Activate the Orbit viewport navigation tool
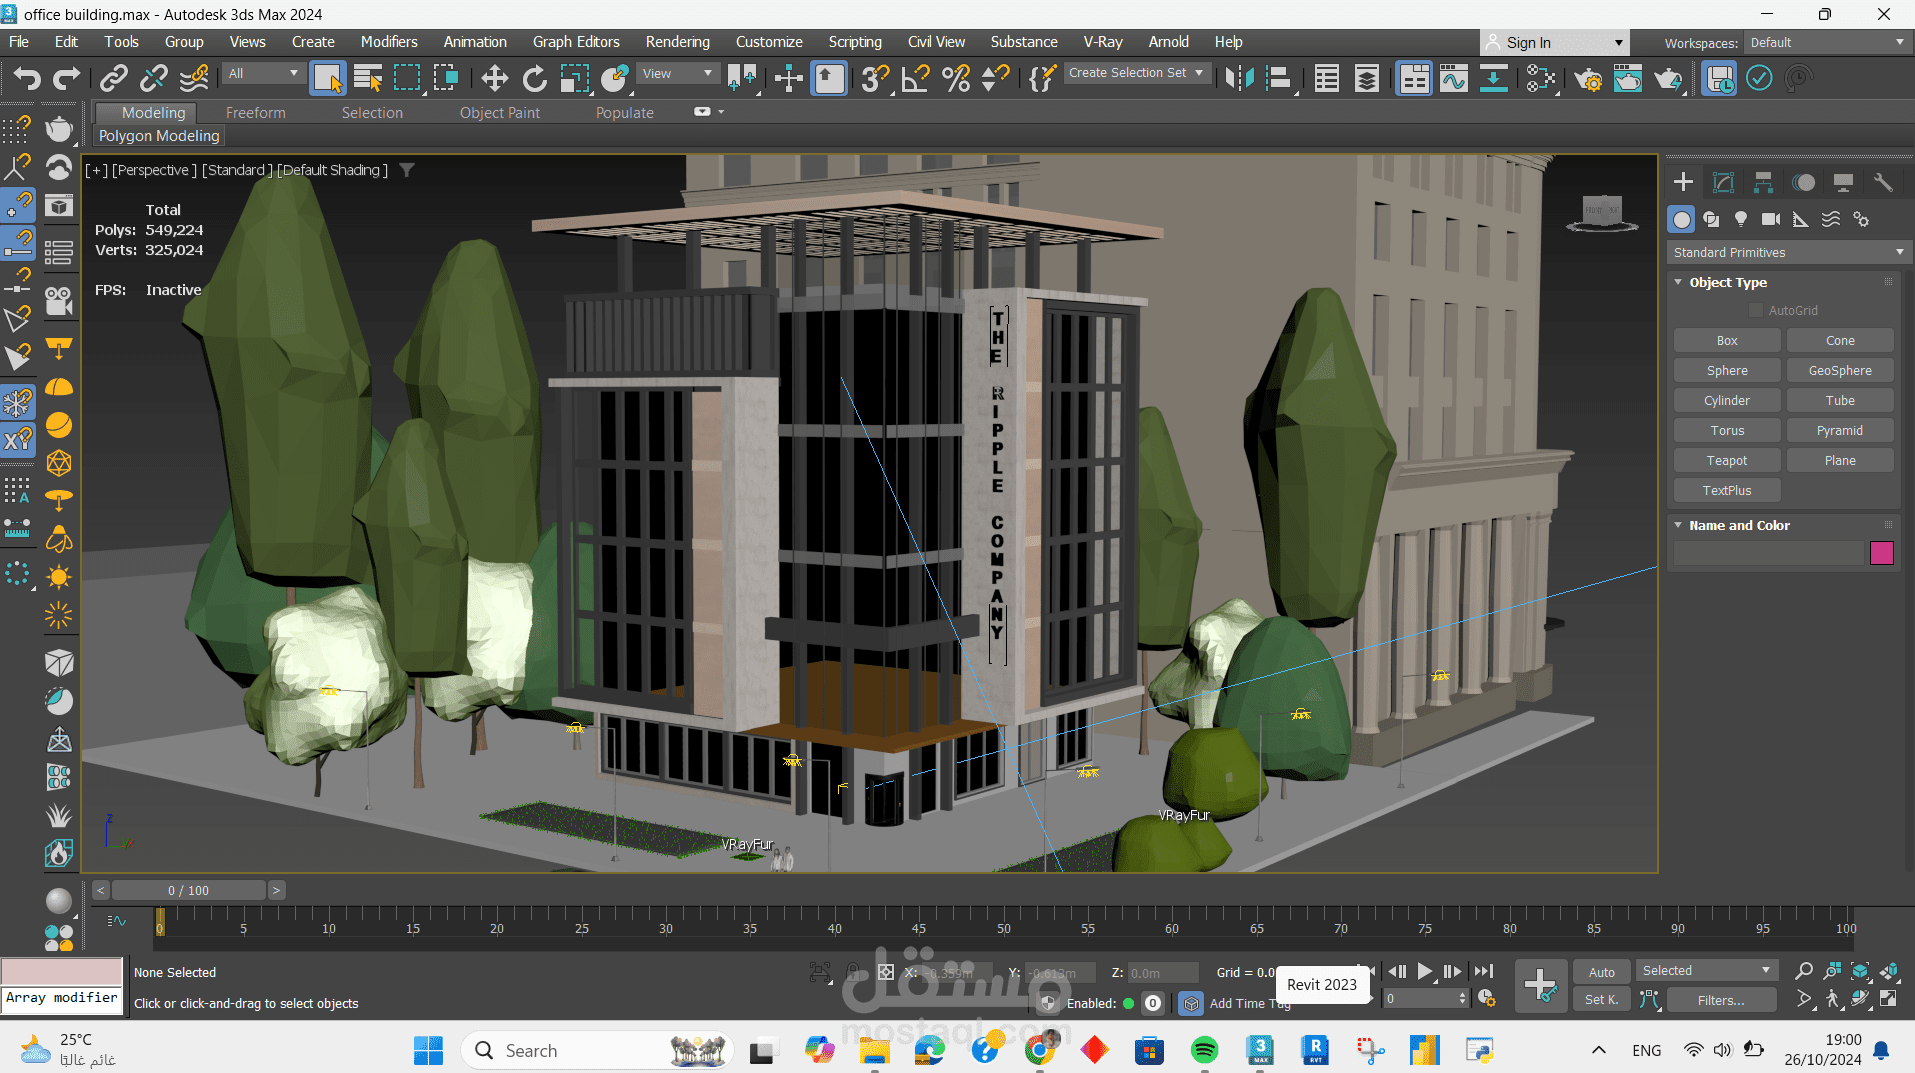This screenshot has height=1073, width=1915. [x=1860, y=998]
